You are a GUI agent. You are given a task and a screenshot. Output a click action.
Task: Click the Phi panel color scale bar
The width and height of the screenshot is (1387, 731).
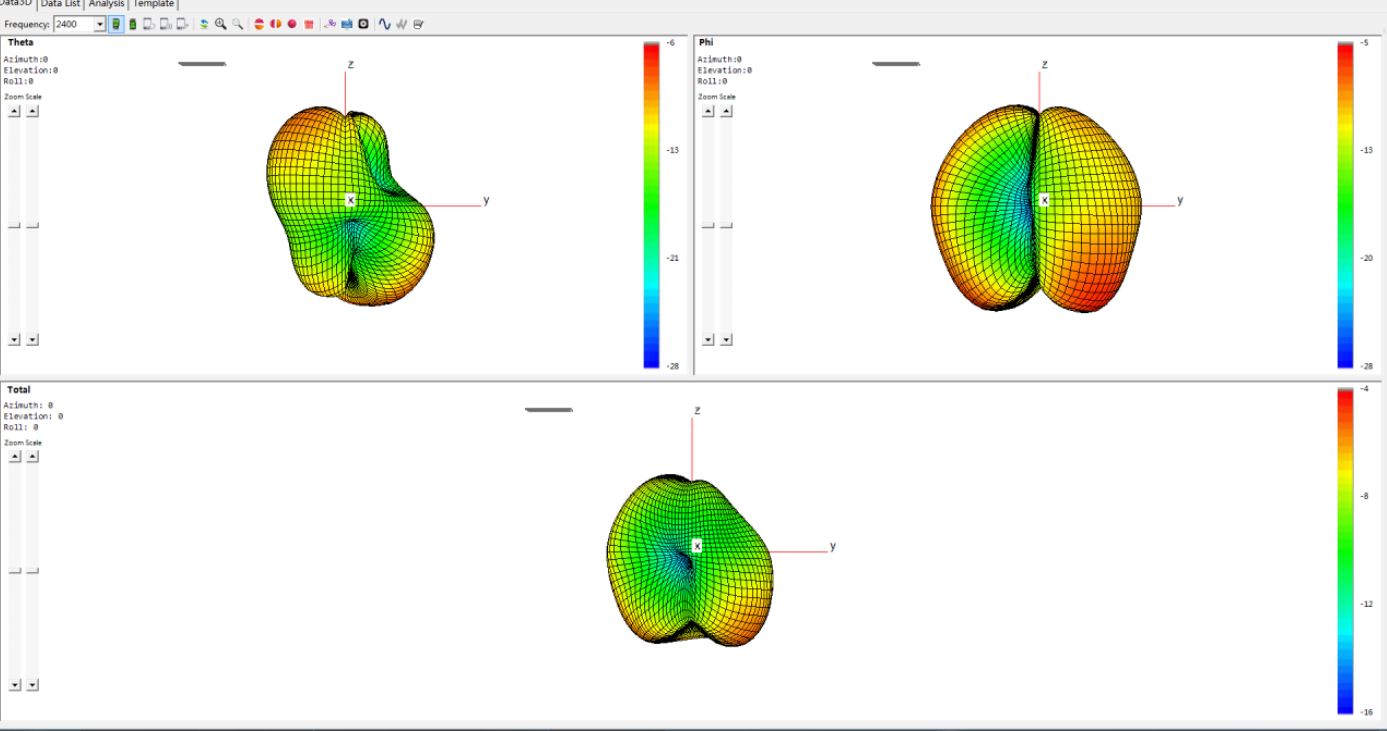(1345, 205)
